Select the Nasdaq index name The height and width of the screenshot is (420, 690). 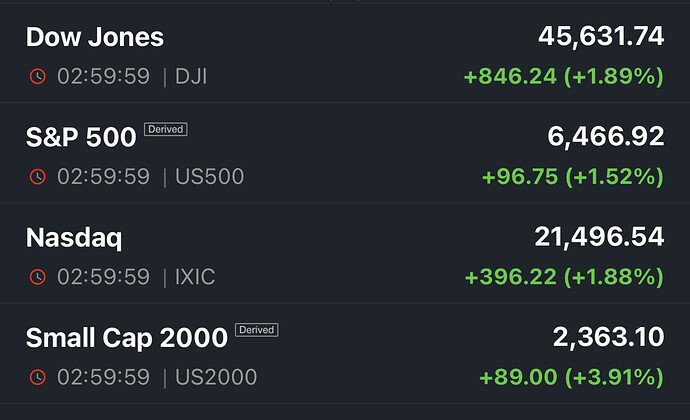pos(74,238)
